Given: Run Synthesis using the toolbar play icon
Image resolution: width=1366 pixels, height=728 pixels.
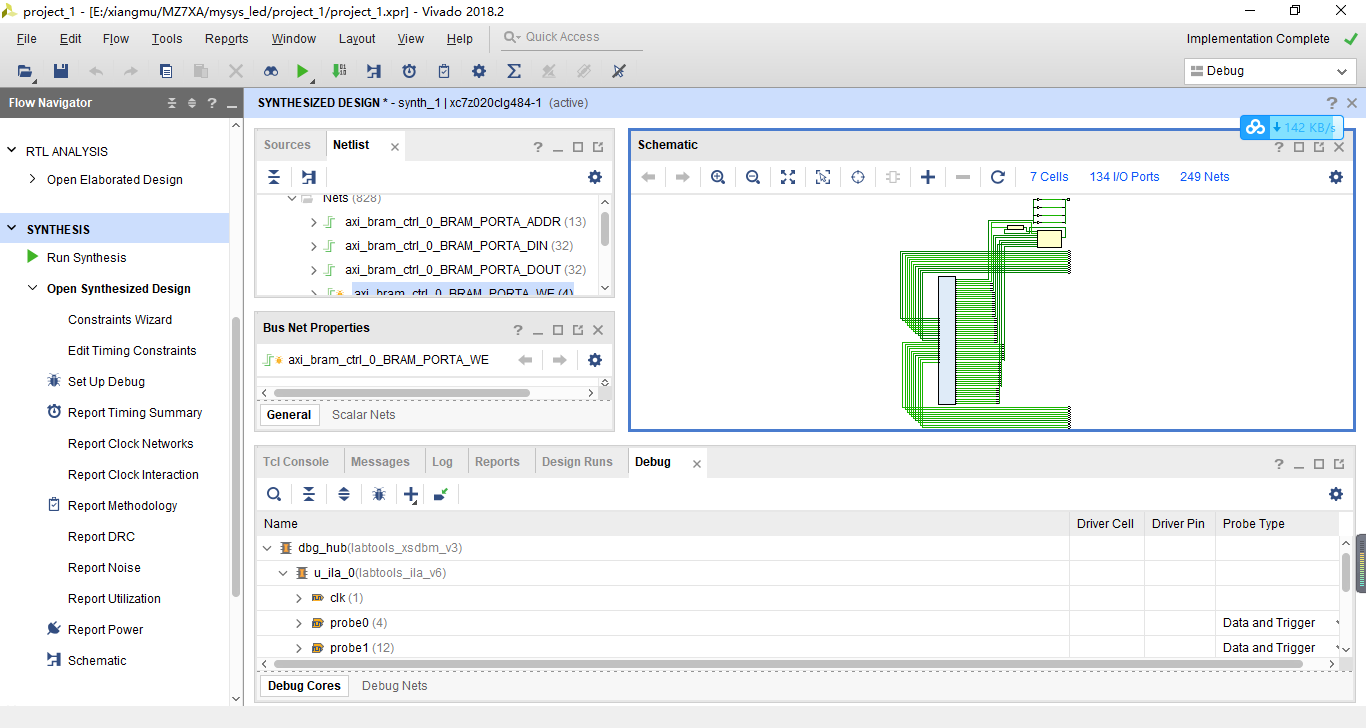Looking at the screenshot, I should tap(302, 71).
